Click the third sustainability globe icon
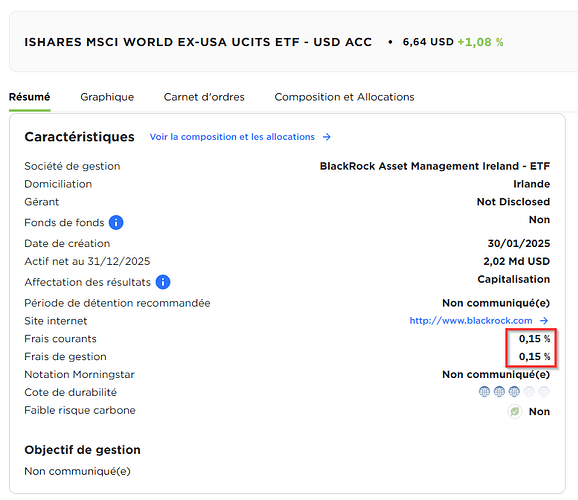Image resolution: width=578 pixels, height=500 pixels. (x=514, y=392)
